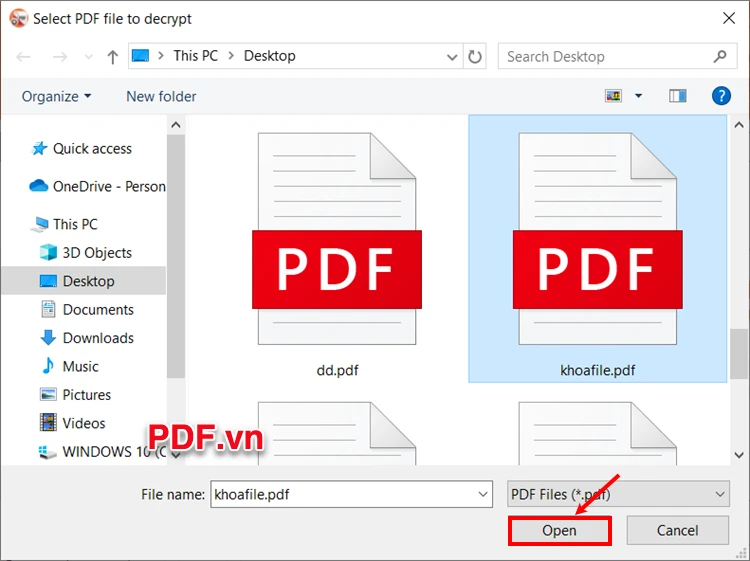The height and width of the screenshot is (561, 750).
Task: Click the WINDOWS 10 drive icon
Action: [x=47, y=452]
